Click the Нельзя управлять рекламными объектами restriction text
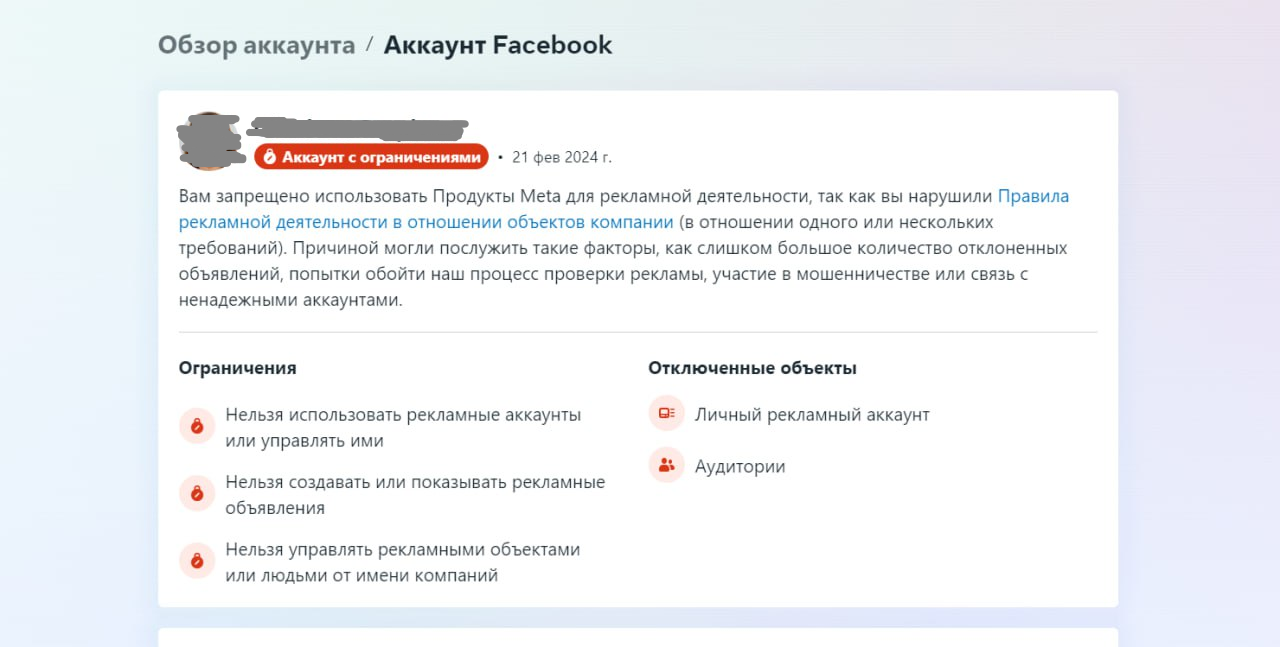Screen dimensions: 1280x647 click(402, 562)
